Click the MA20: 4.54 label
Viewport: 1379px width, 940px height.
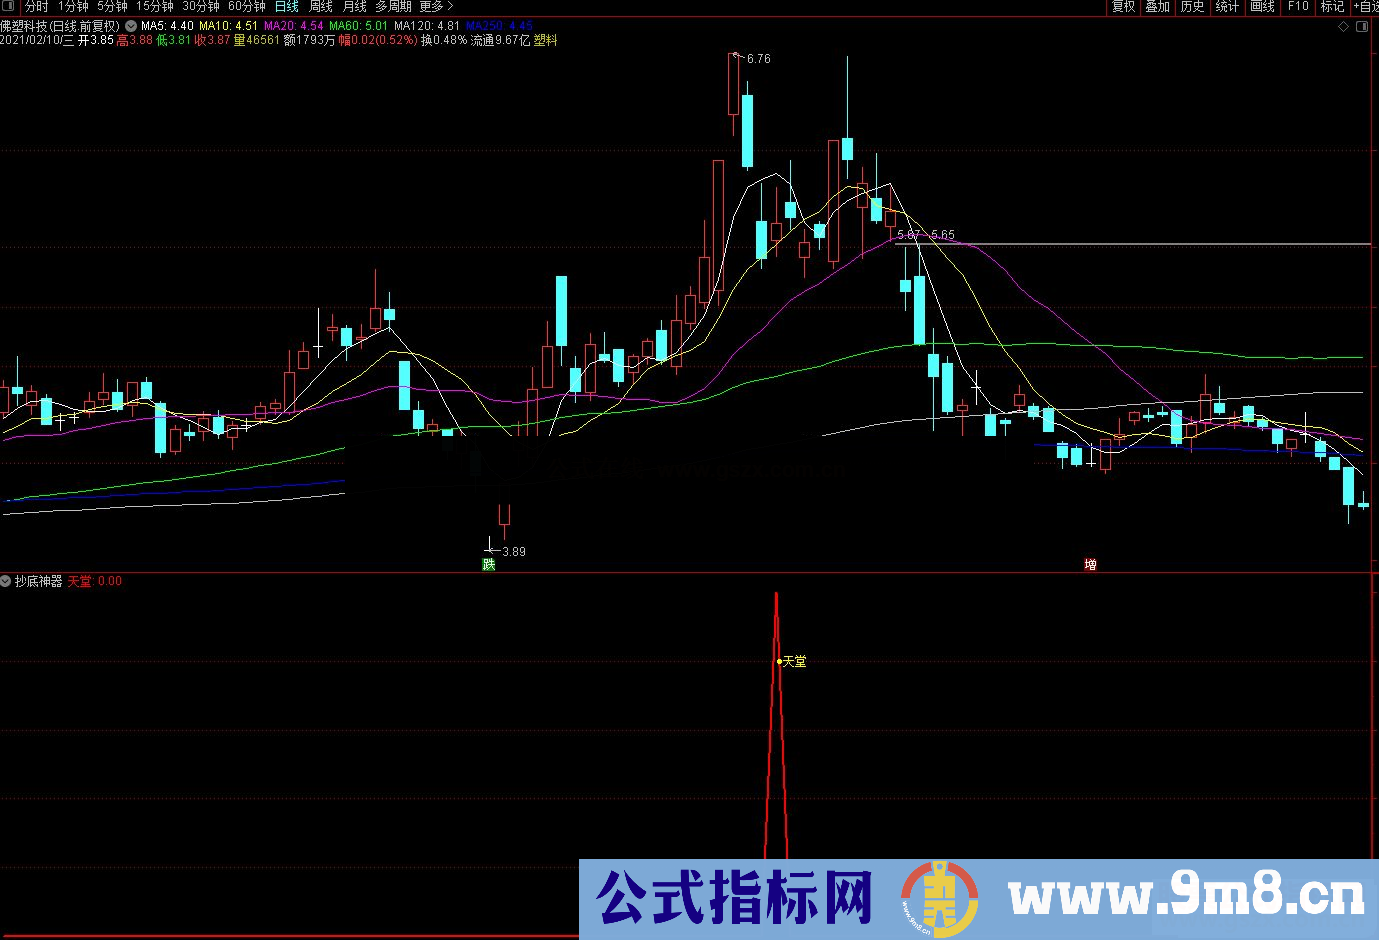294,26
